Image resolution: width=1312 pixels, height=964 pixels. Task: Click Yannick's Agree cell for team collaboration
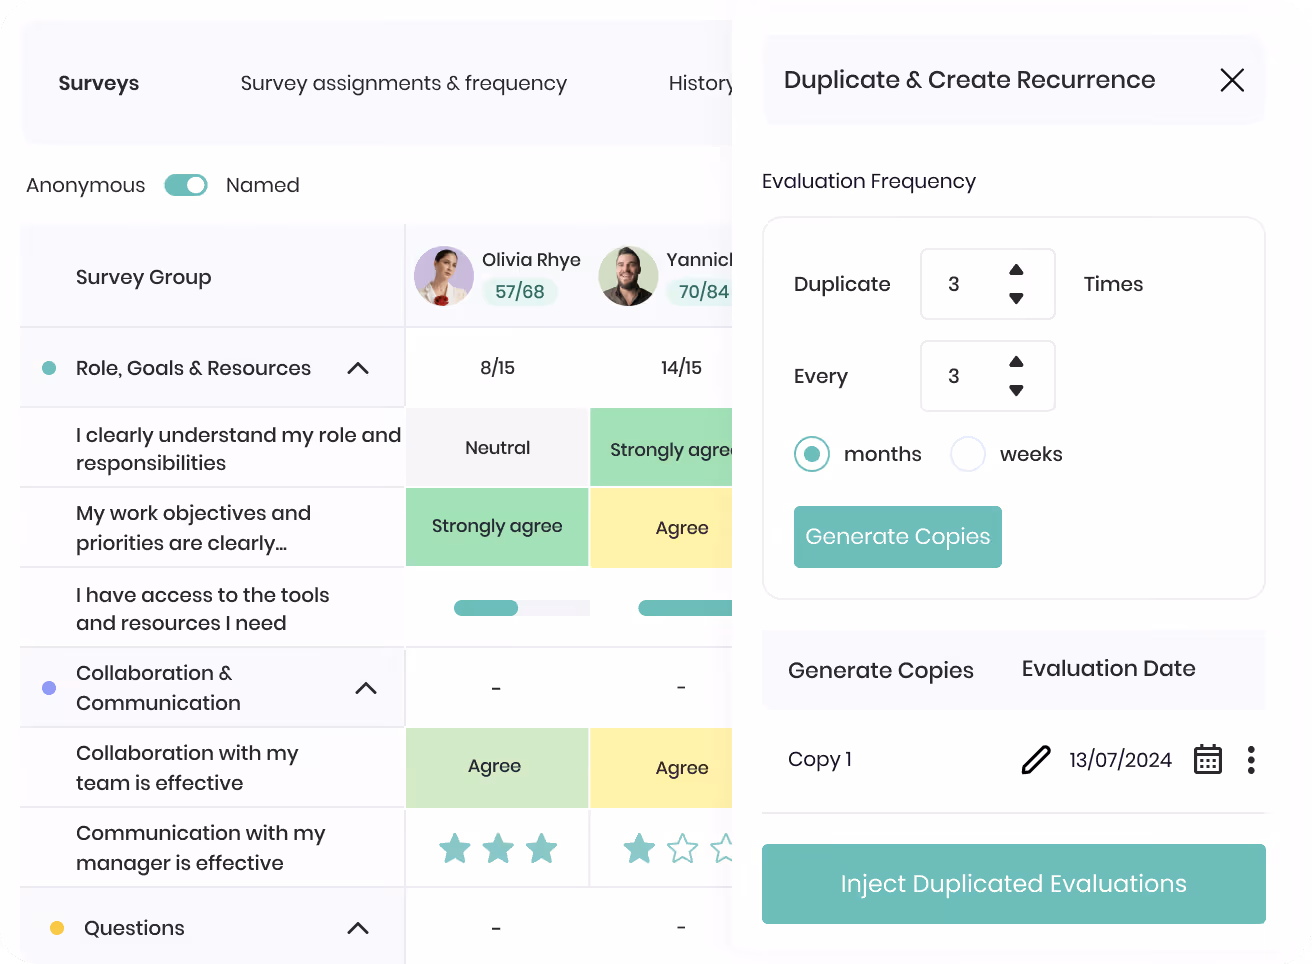(x=662, y=767)
